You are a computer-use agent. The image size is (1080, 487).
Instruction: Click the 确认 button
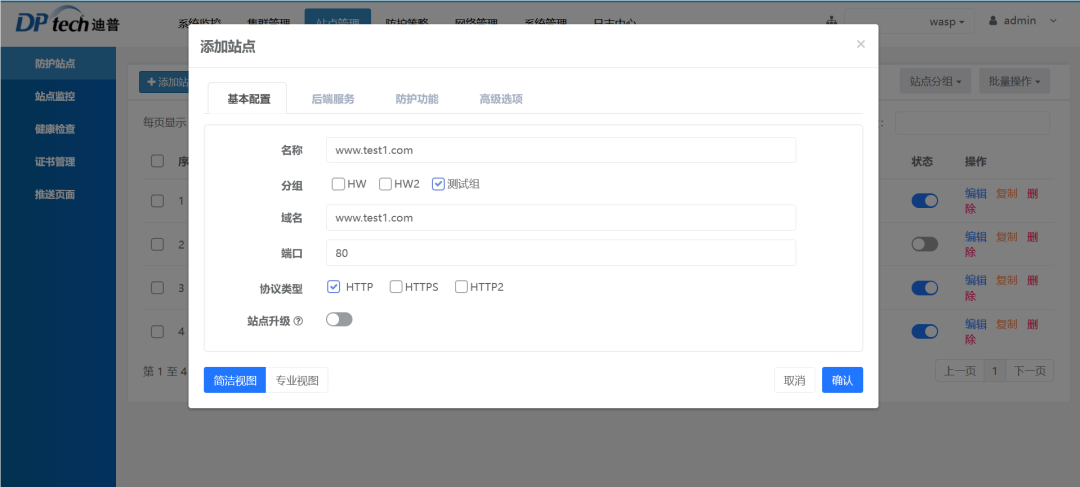(842, 380)
